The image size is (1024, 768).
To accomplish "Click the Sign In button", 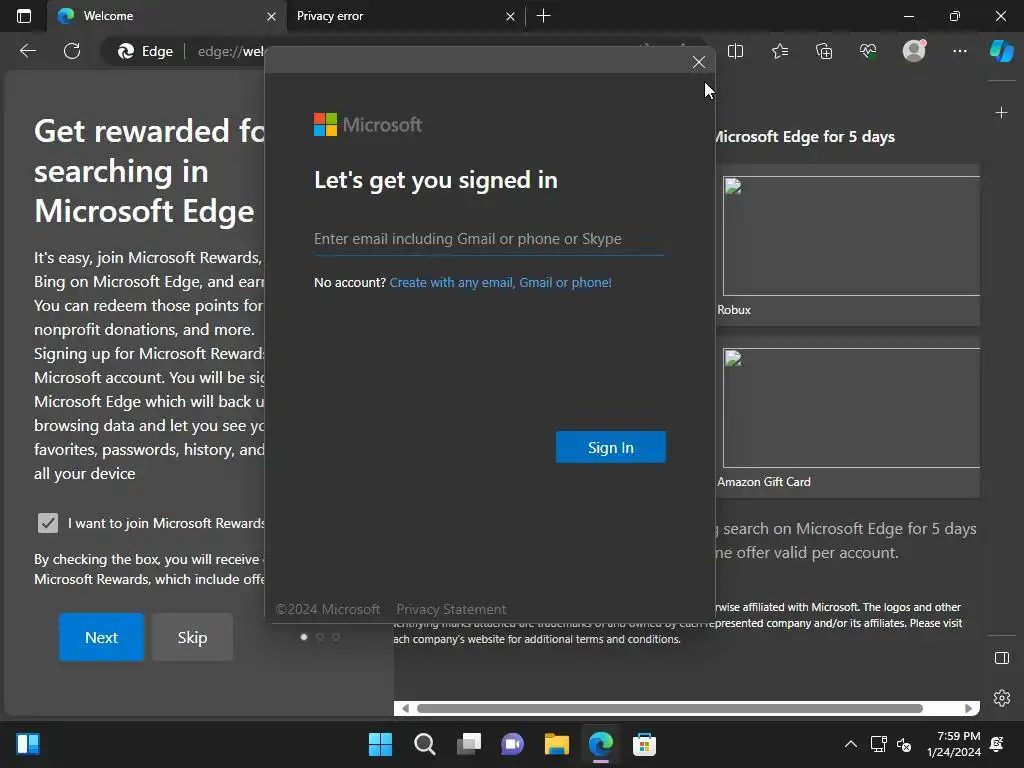I will point(611,447).
